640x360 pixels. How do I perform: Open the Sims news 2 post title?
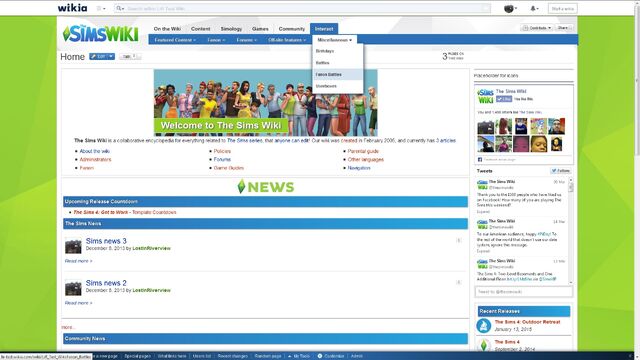(x=106, y=283)
